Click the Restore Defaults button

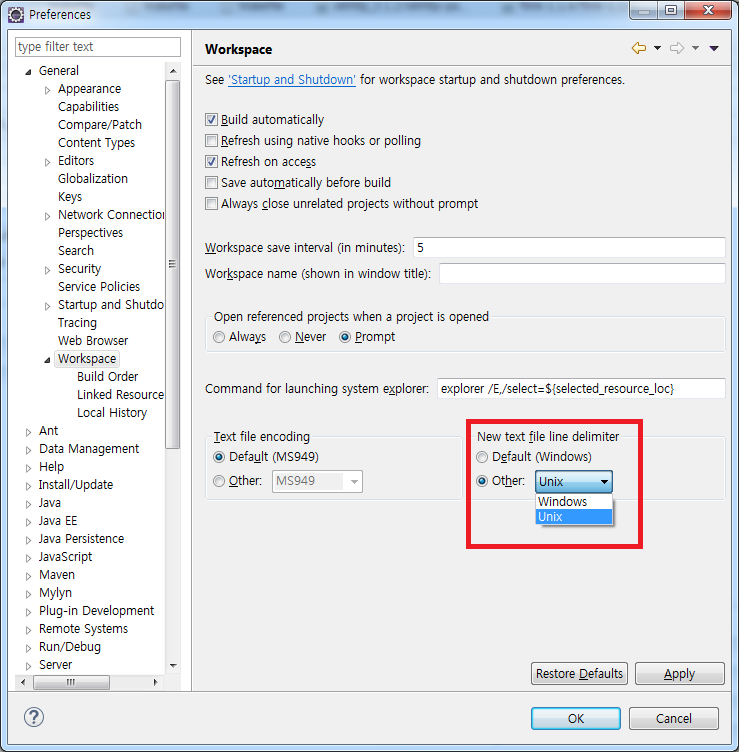click(579, 674)
